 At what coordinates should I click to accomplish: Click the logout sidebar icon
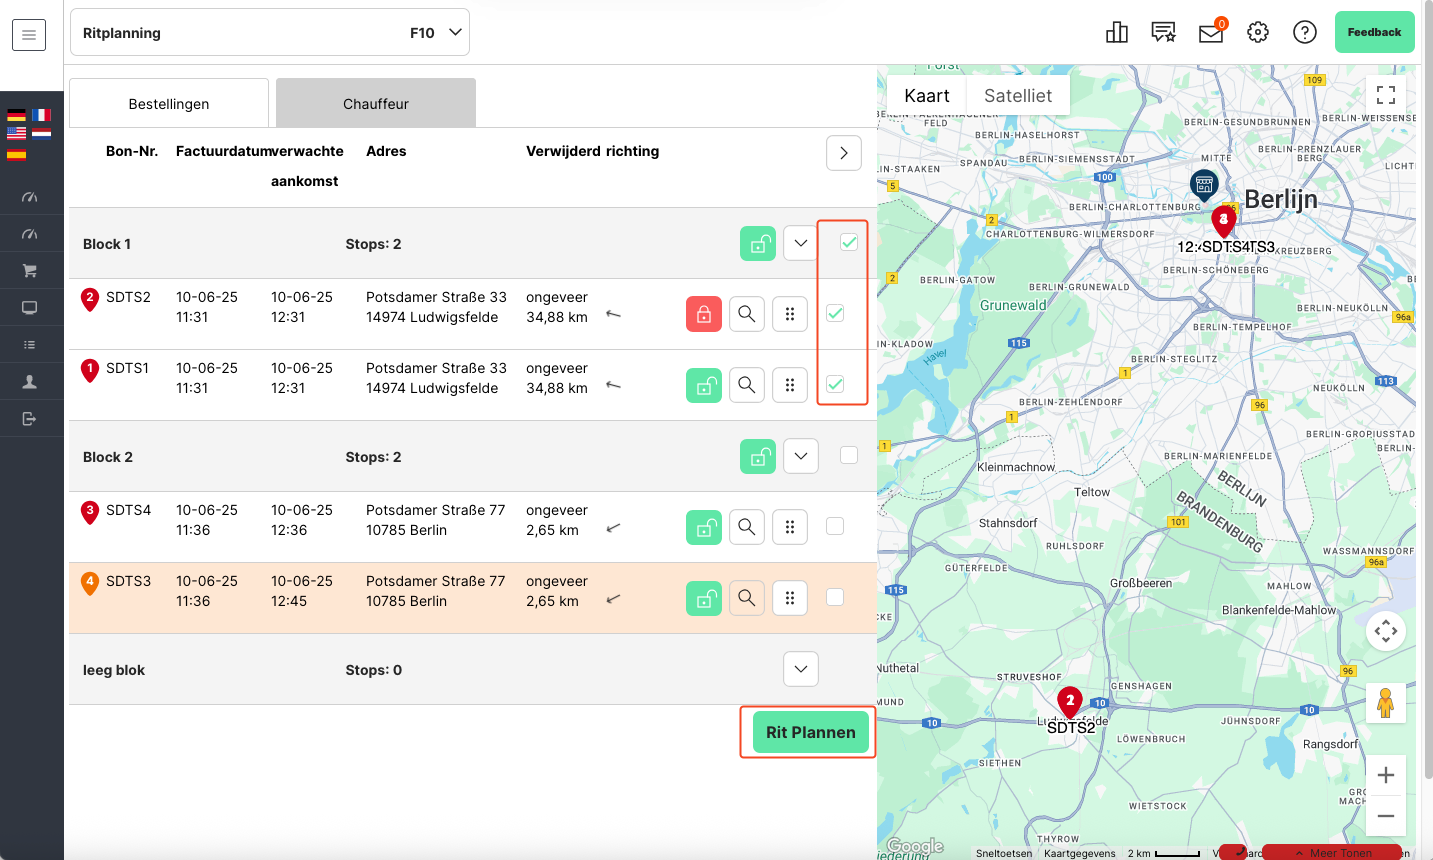(29, 418)
